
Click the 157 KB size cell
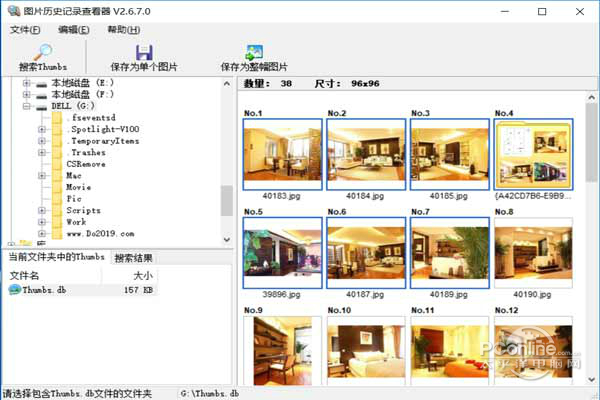[138, 290]
